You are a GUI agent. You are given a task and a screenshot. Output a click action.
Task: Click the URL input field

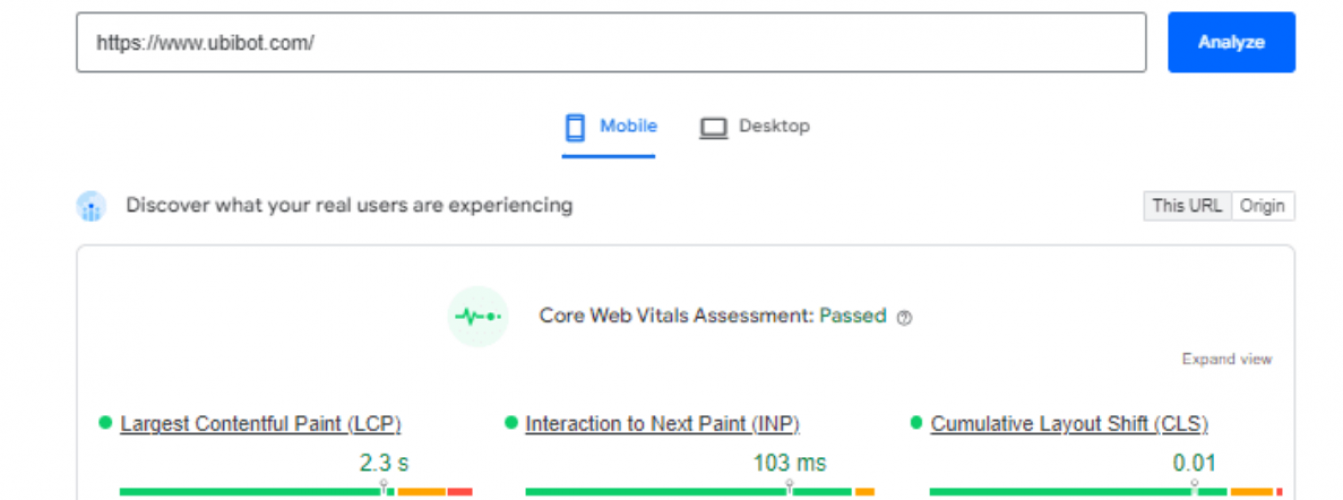pos(611,42)
